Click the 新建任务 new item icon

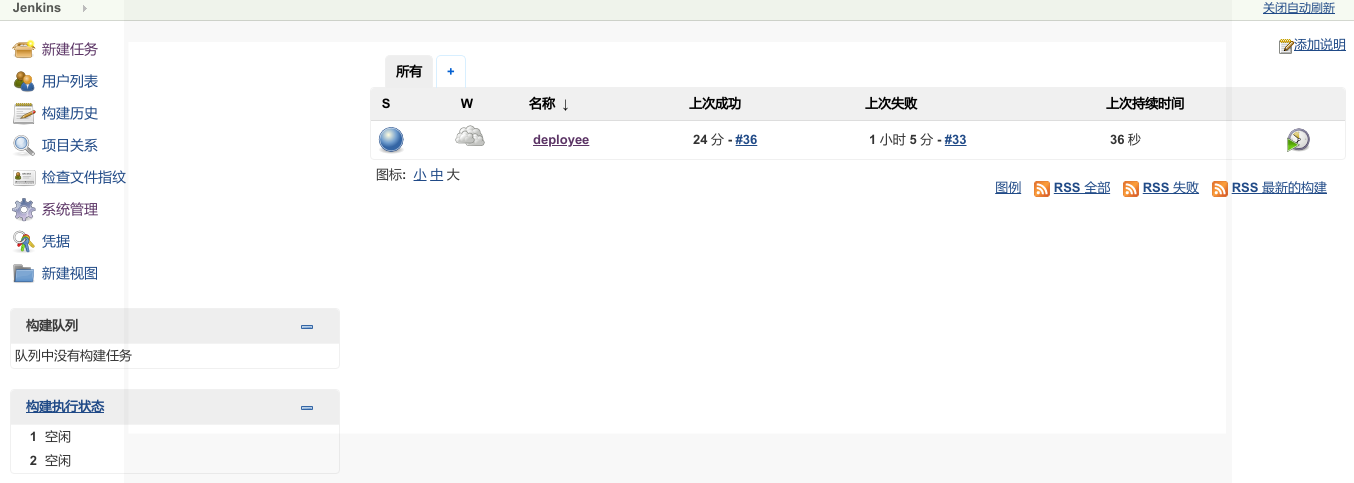24,49
